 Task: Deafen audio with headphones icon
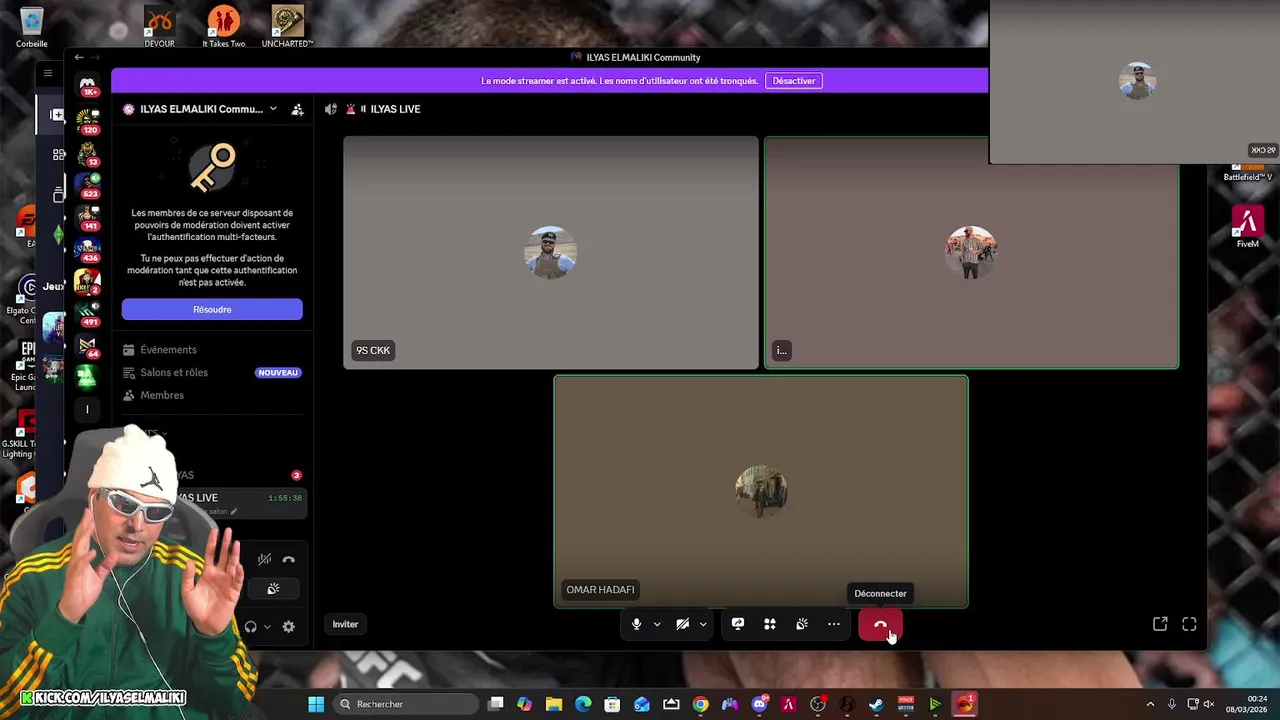click(x=250, y=627)
